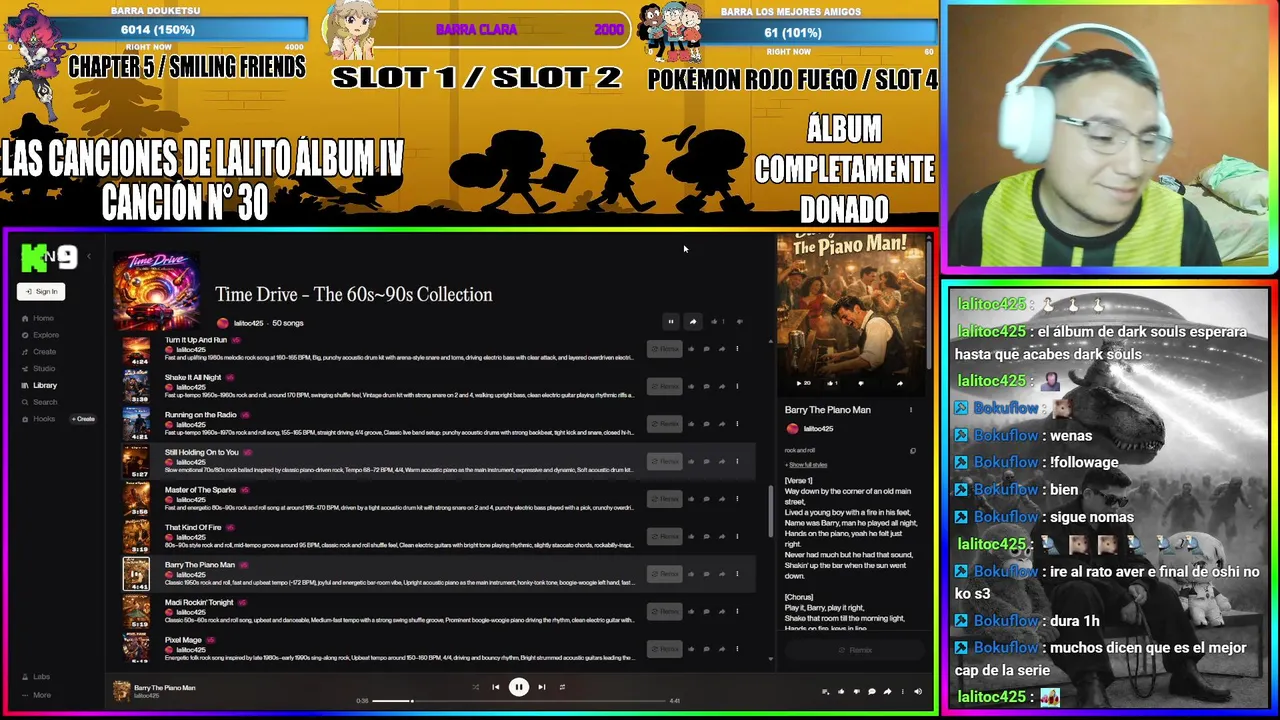Open the Time Drive album cover

(x=156, y=290)
